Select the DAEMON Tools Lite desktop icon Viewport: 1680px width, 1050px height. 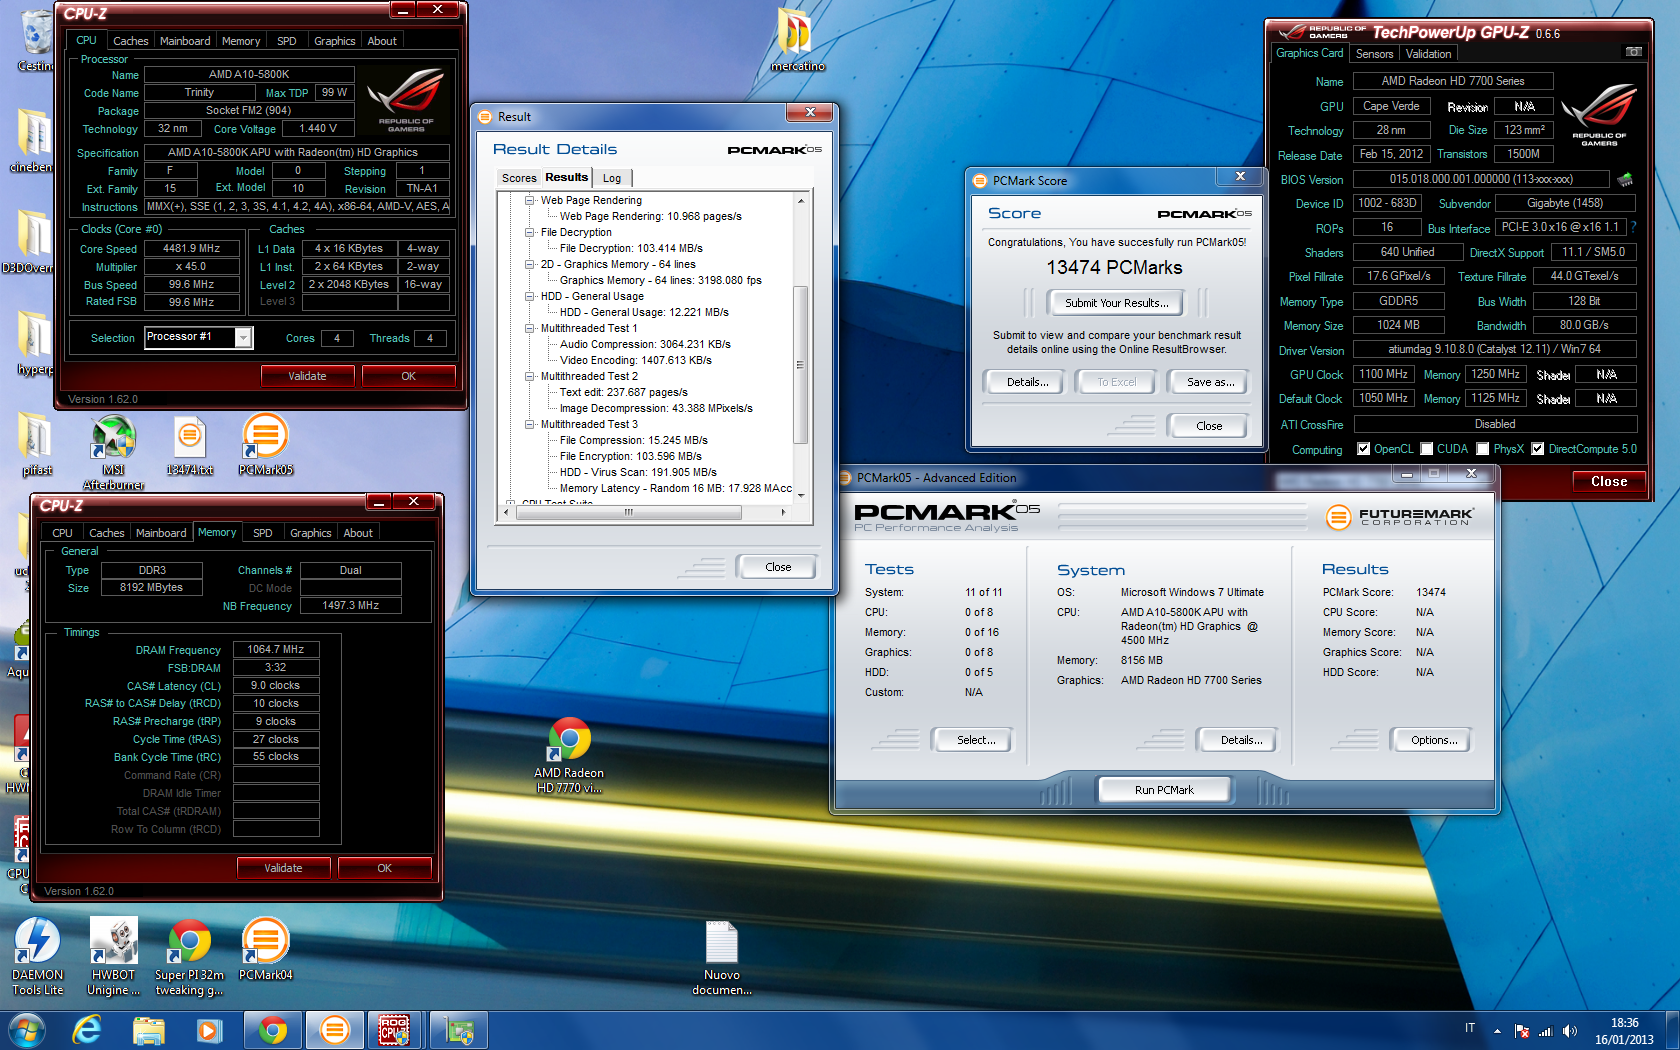[38, 958]
